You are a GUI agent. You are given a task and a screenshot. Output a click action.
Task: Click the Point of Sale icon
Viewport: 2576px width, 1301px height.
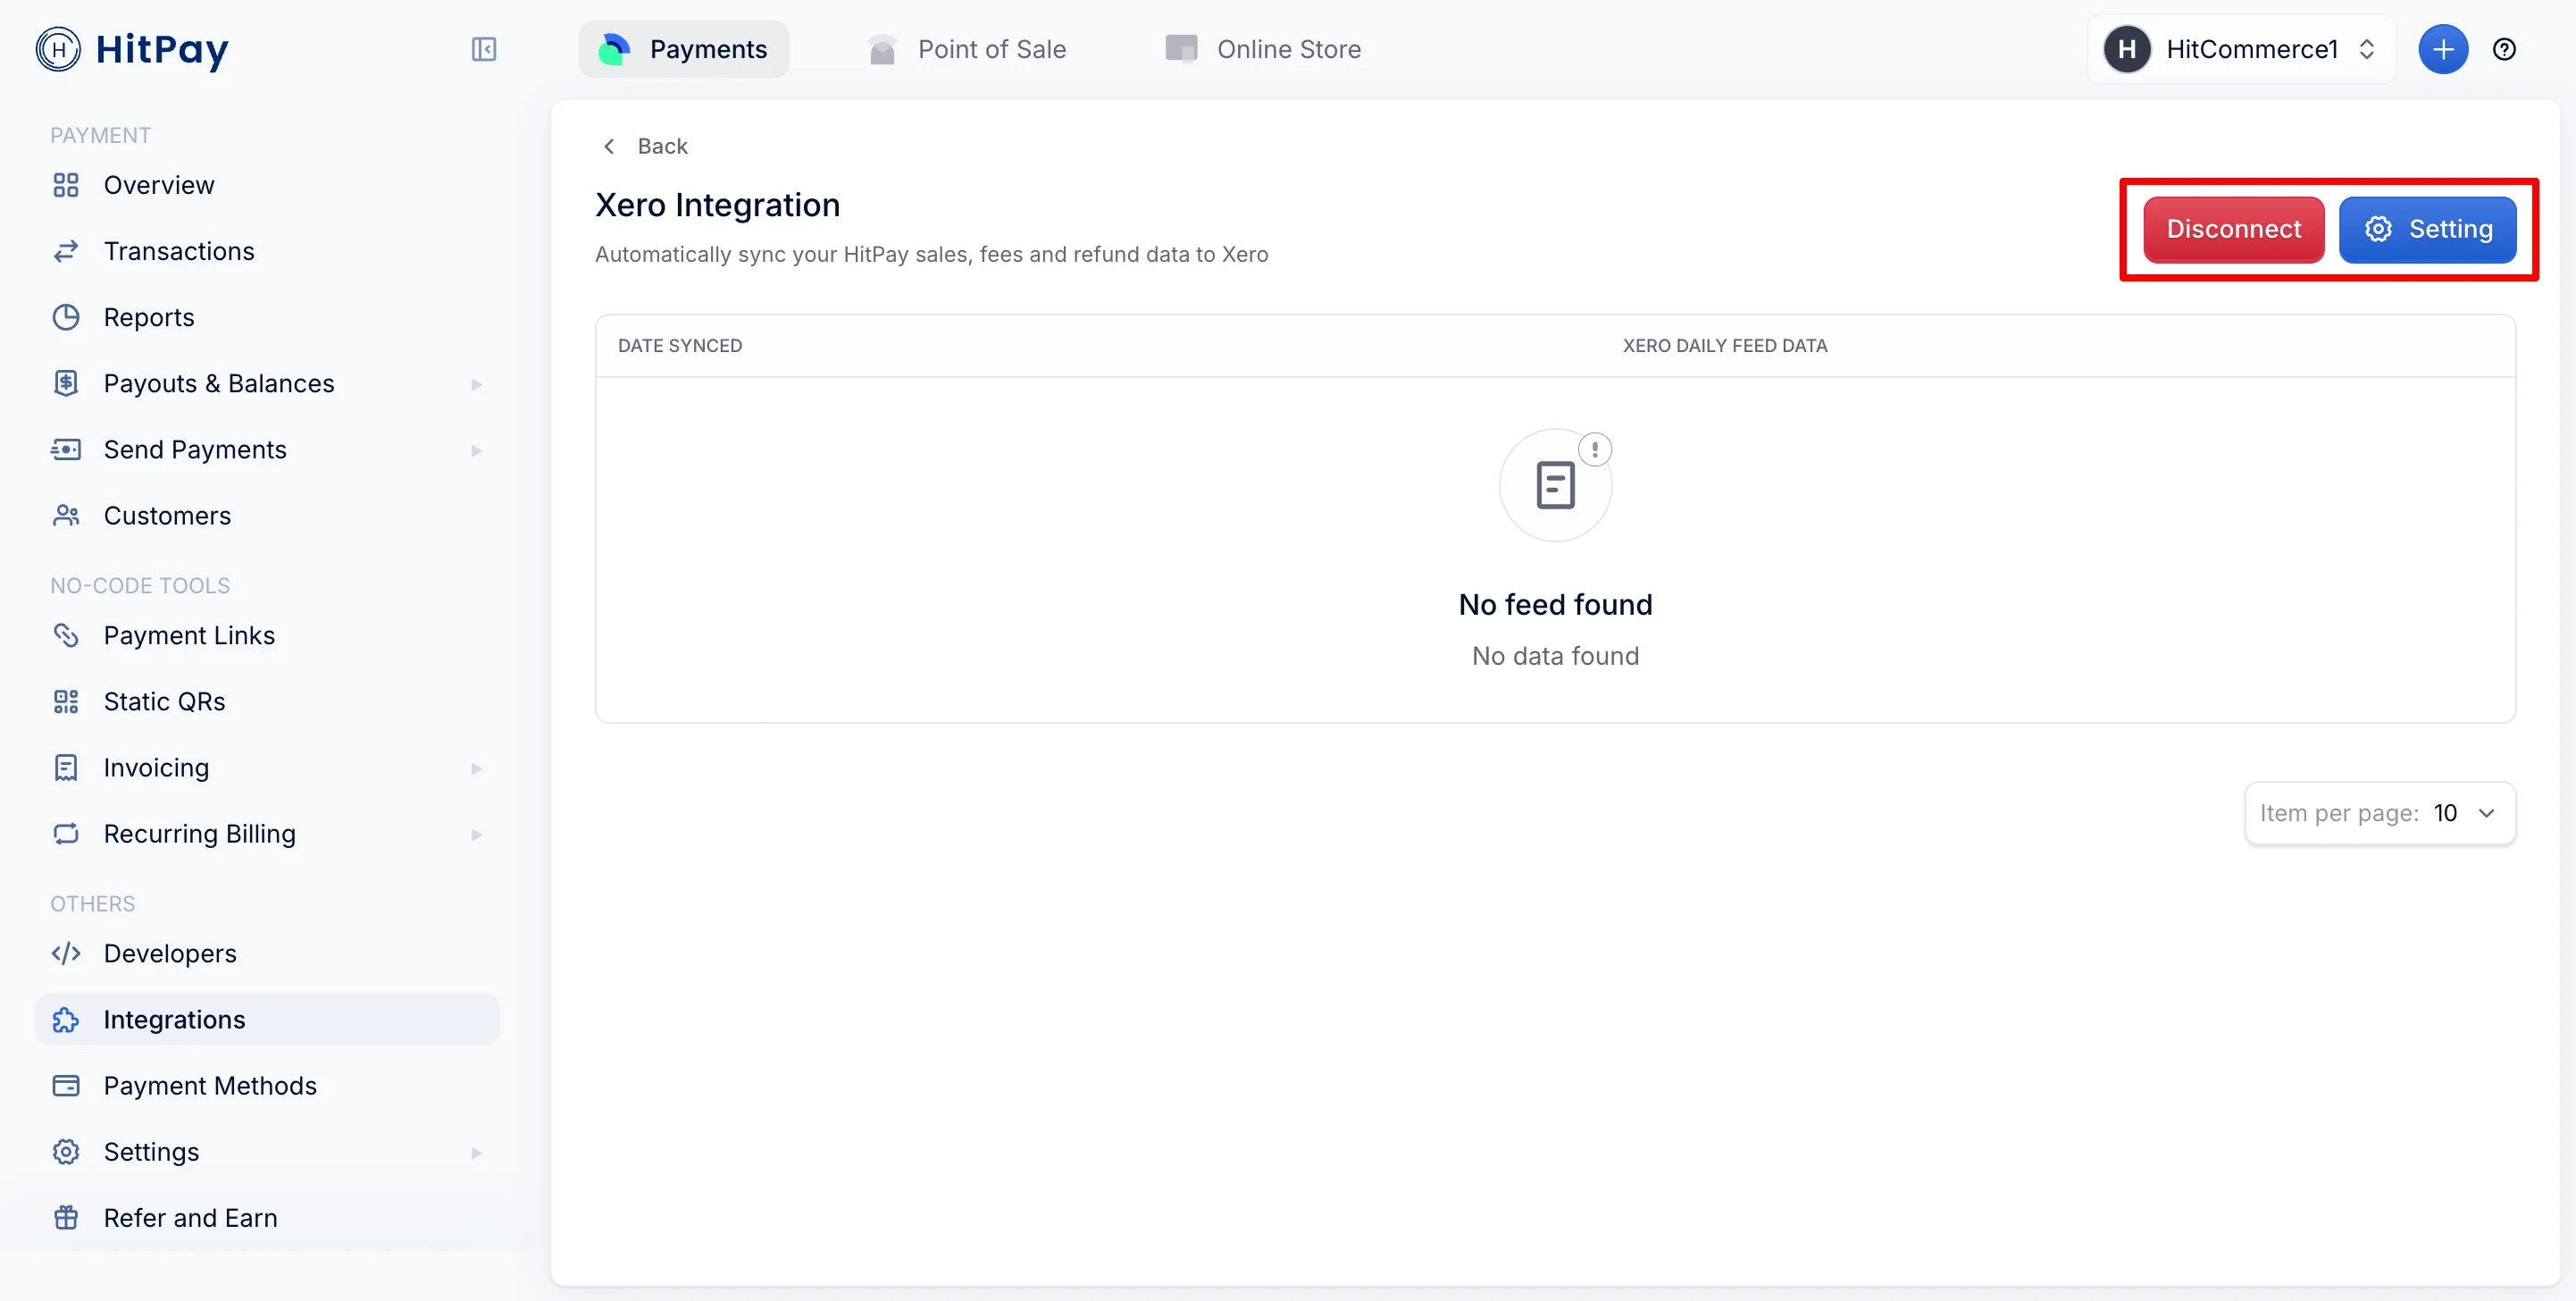point(882,49)
